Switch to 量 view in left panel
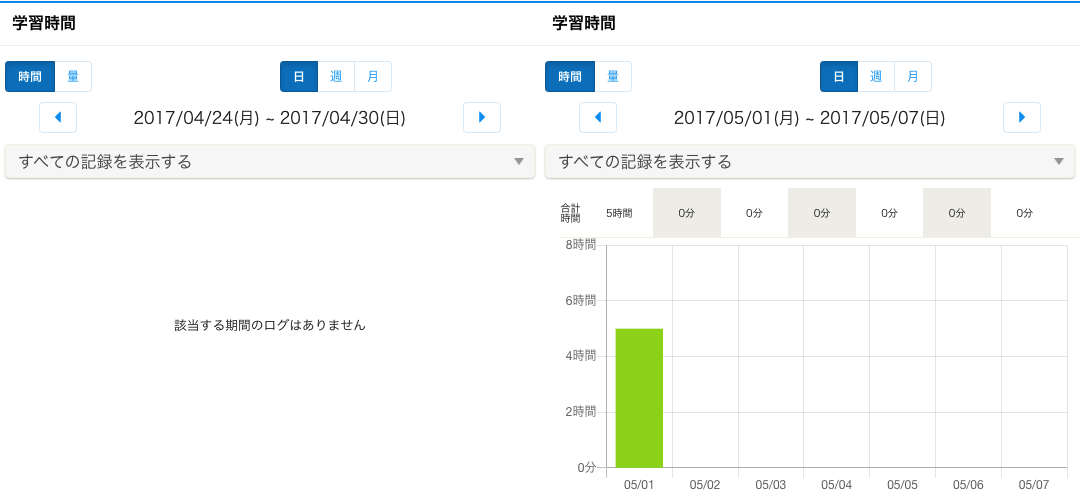Viewport: 1080px width, 499px height. (x=73, y=76)
